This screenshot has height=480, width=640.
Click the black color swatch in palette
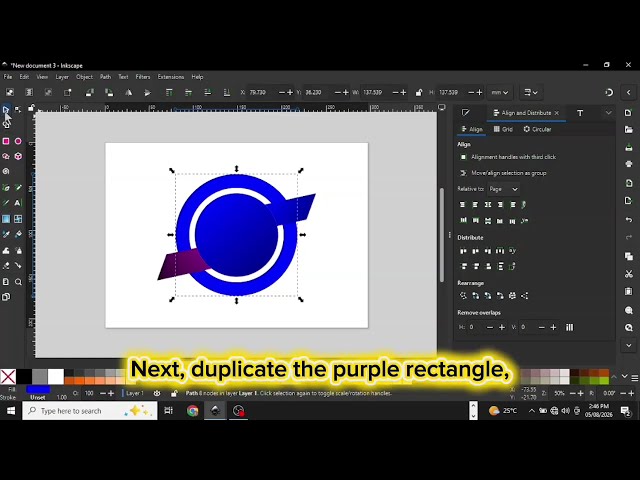tap(24, 376)
